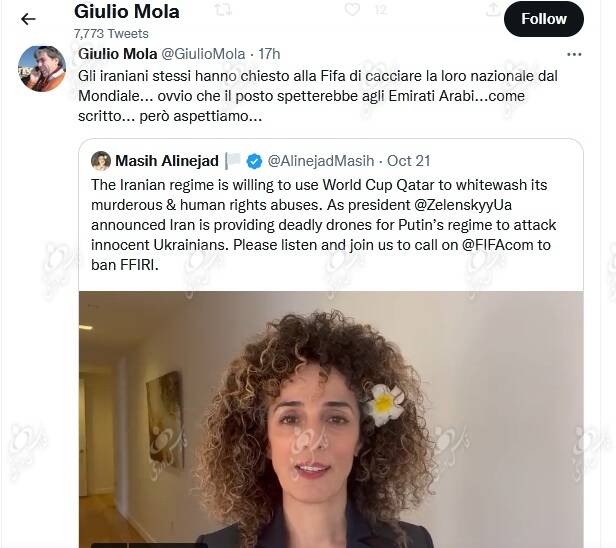
Task: Play the video of woman with flower
Action: pyautogui.click(x=331, y=419)
